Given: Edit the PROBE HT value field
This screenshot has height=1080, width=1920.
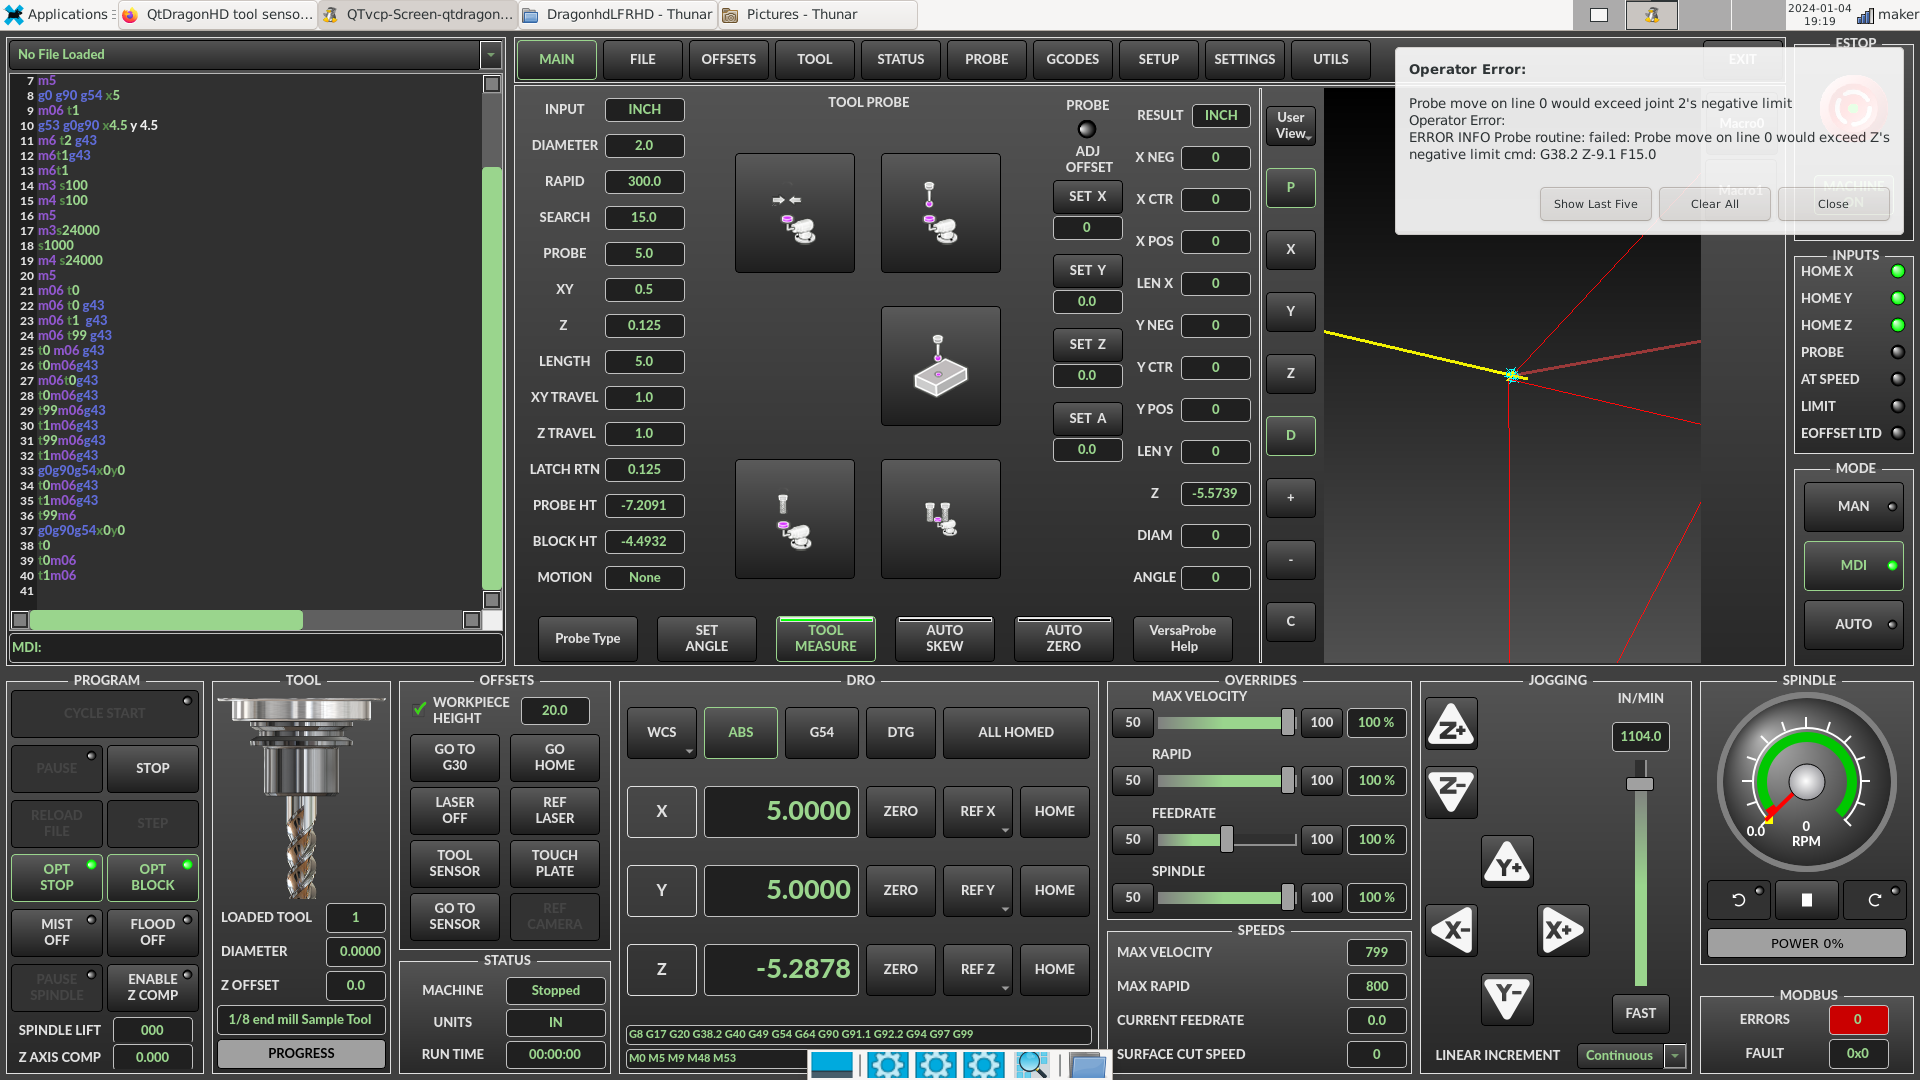Looking at the screenshot, I should point(644,506).
